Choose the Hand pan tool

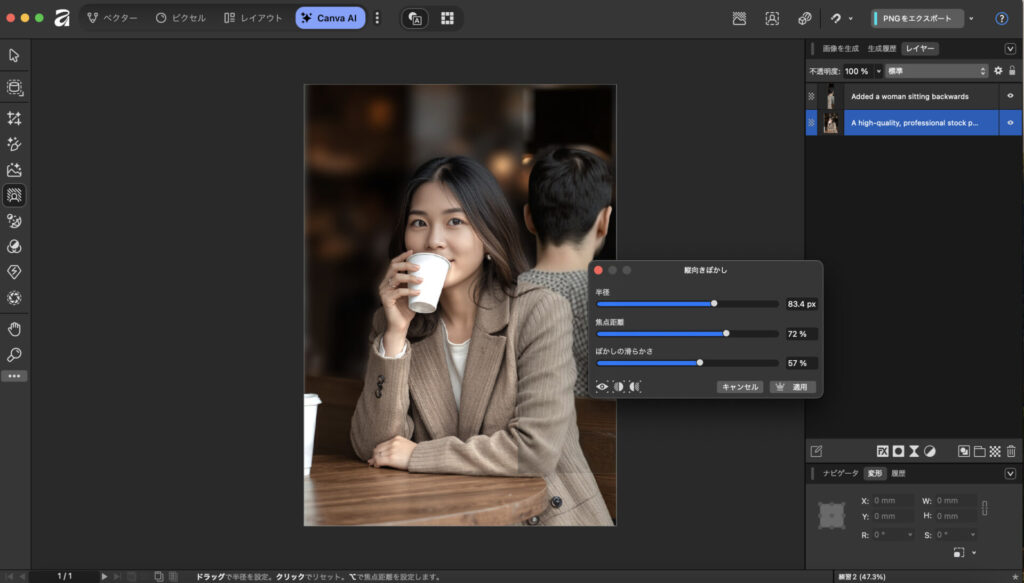pos(14,329)
